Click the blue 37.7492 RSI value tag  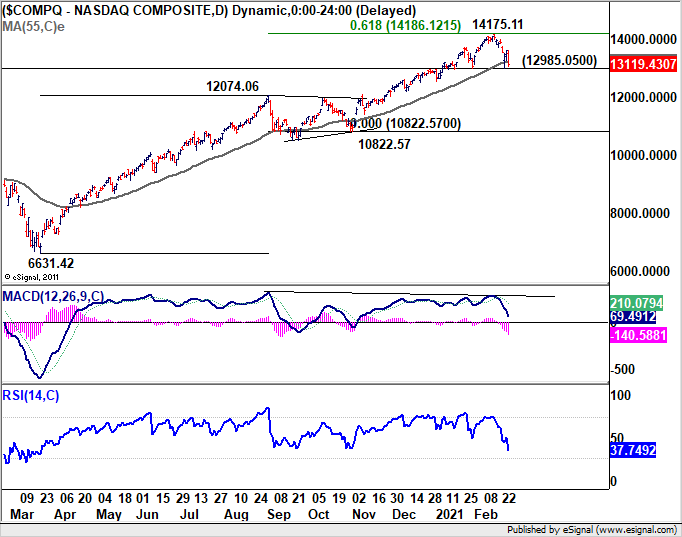coord(633,450)
